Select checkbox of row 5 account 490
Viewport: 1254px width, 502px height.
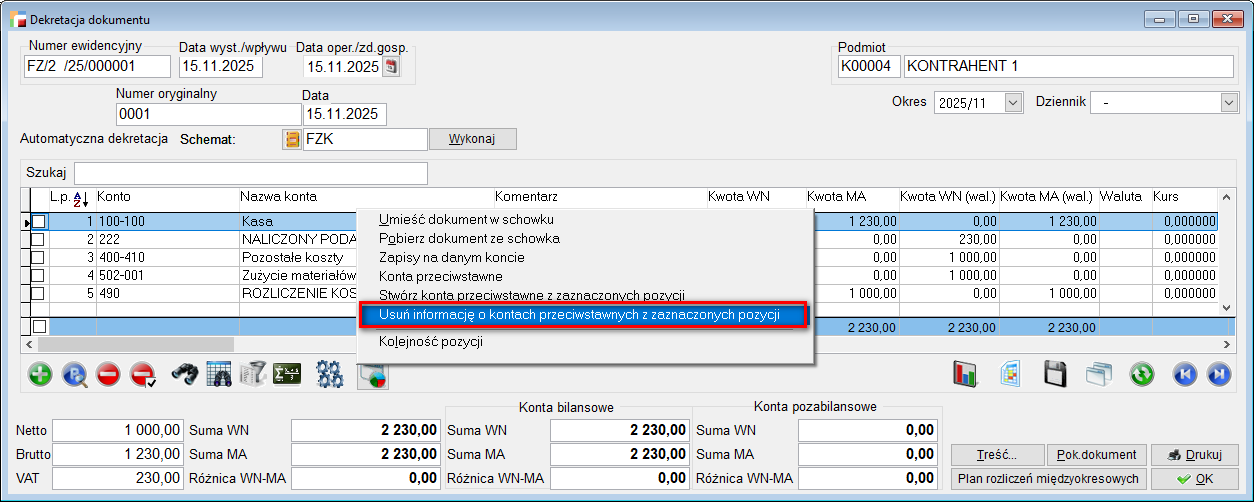[39, 293]
